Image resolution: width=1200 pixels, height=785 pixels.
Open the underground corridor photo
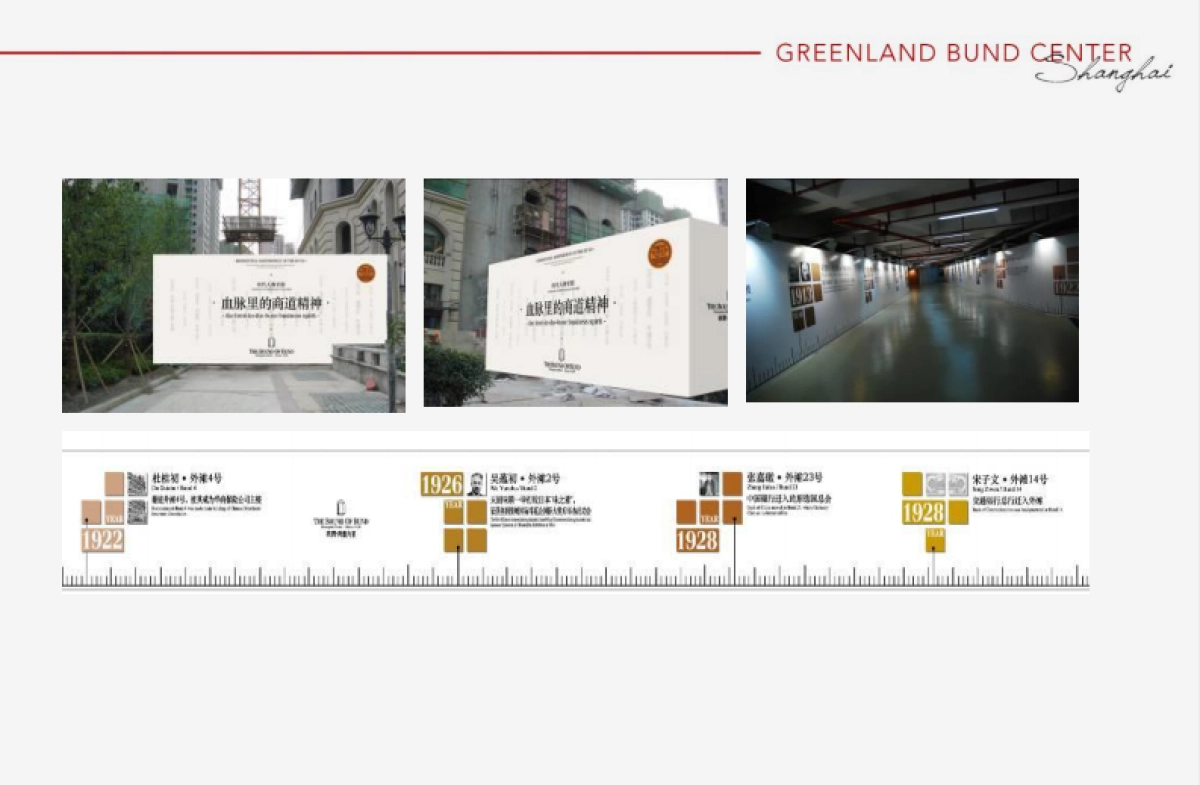point(912,290)
